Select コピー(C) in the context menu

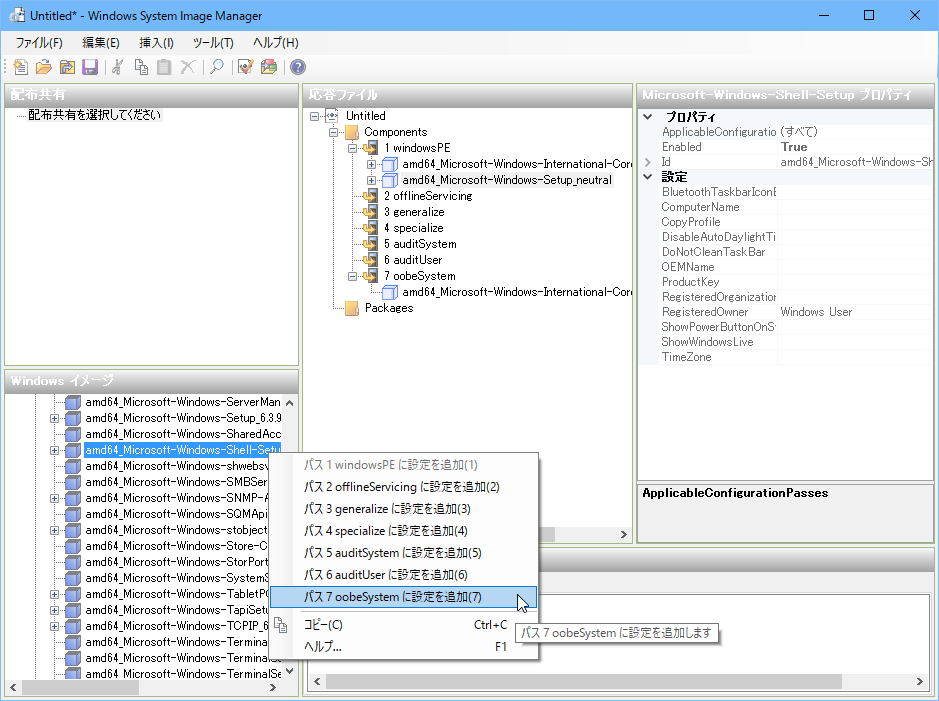tap(404, 625)
